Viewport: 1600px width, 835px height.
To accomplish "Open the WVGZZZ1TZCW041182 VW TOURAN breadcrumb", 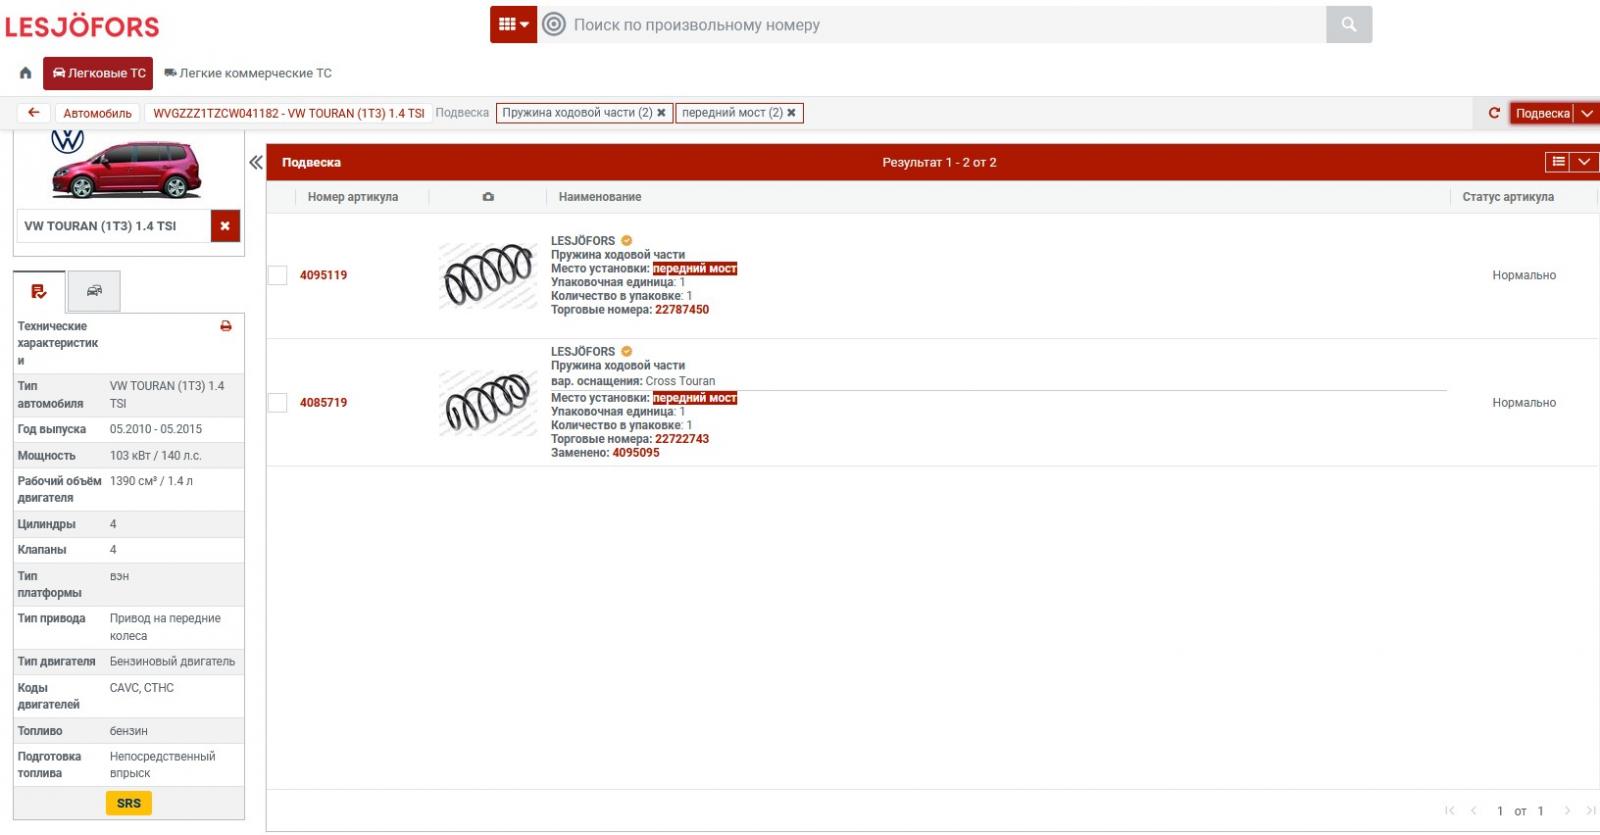I will 288,113.
